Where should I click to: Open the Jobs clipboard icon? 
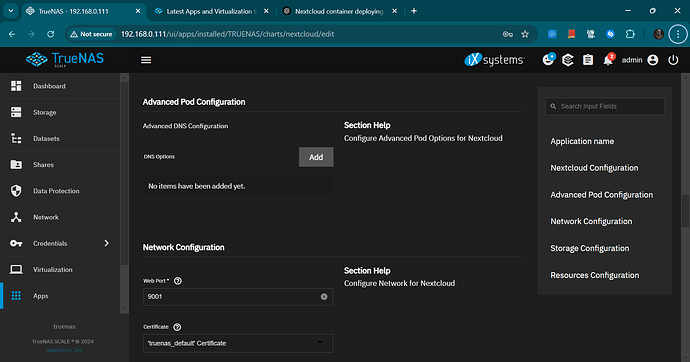pyautogui.click(x=588, y=60)
